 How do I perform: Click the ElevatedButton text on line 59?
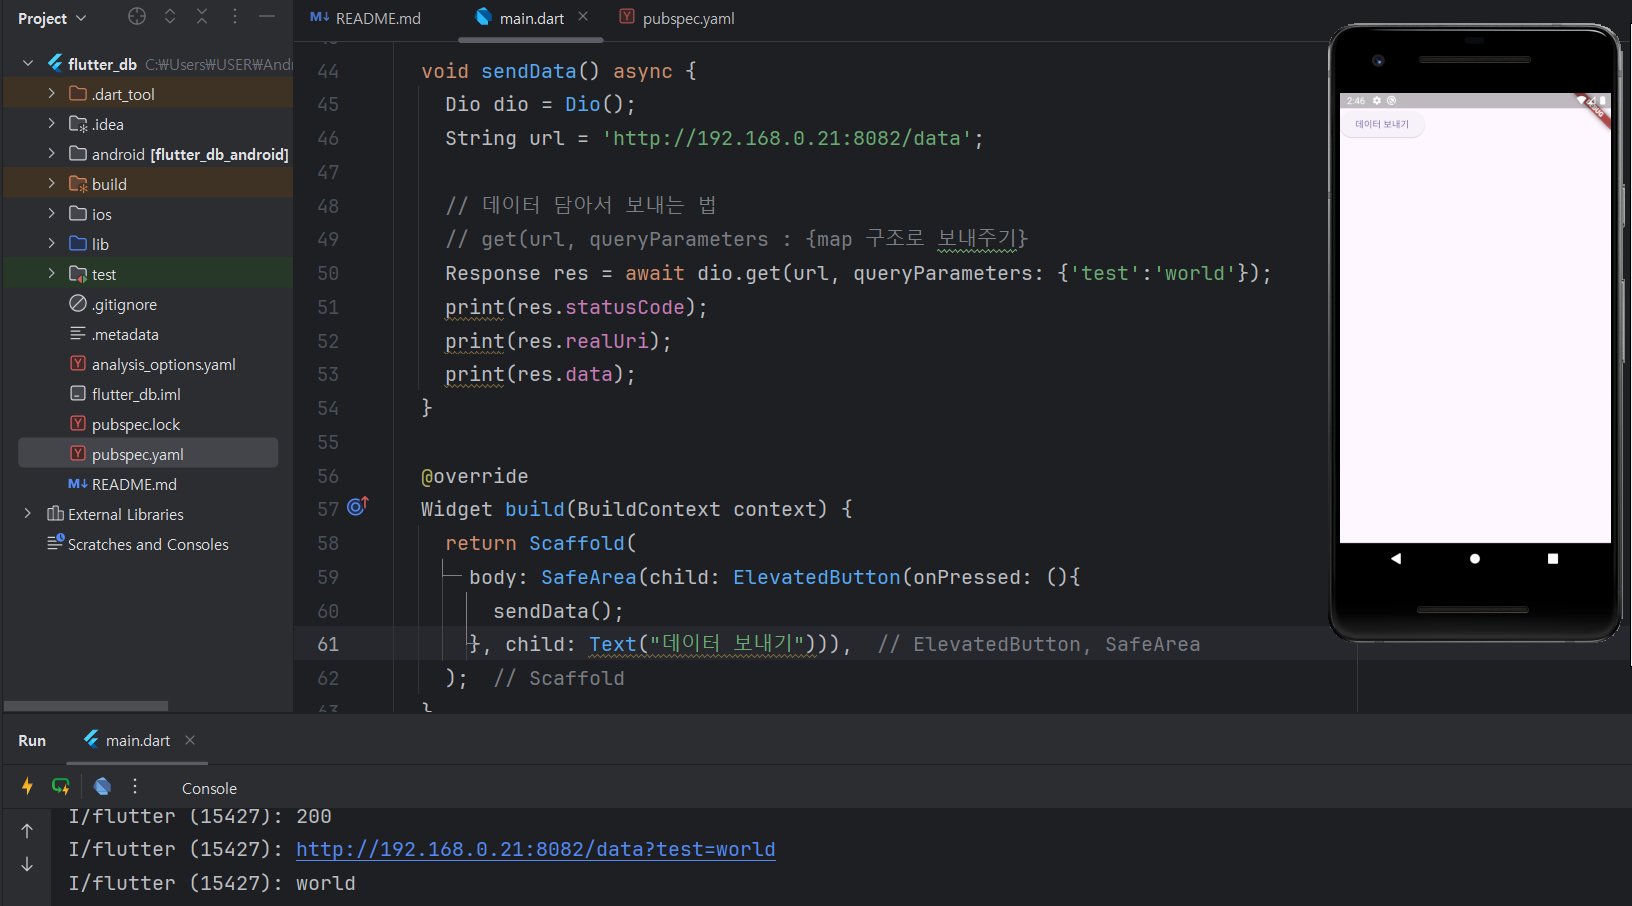tap(817, 578)
